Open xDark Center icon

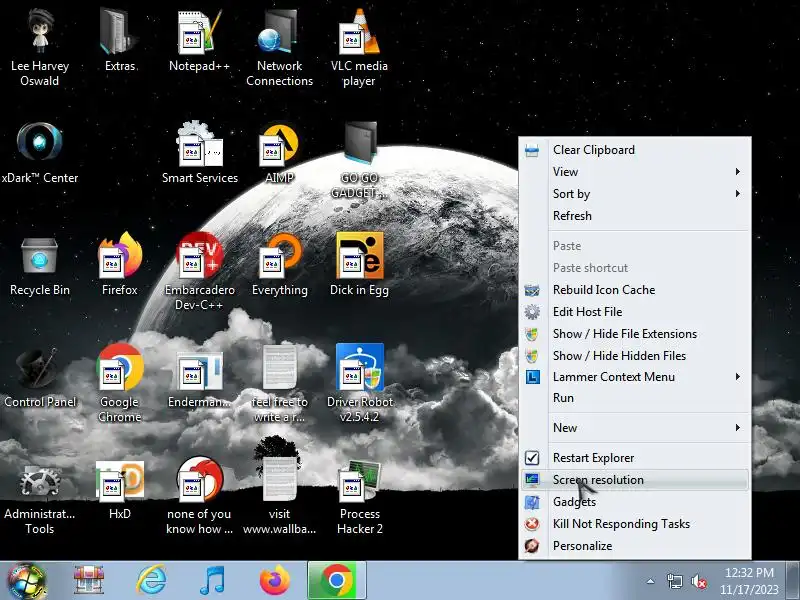tap(40, 152)
